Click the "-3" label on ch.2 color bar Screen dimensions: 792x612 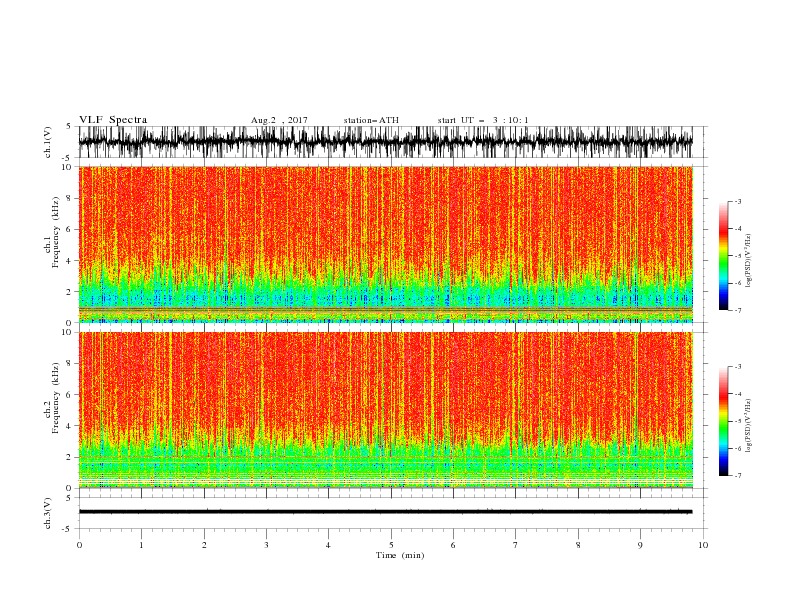737,367
